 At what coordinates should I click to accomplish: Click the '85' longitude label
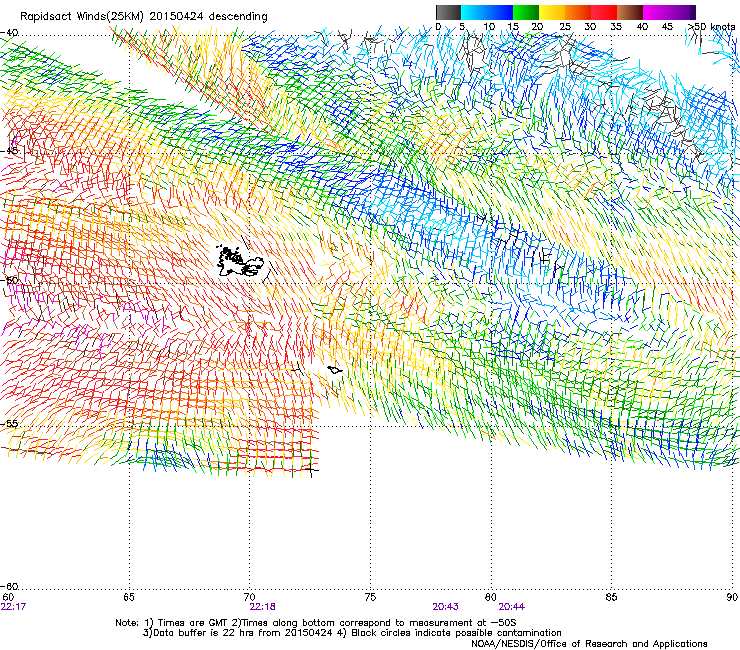click(611, 598)
